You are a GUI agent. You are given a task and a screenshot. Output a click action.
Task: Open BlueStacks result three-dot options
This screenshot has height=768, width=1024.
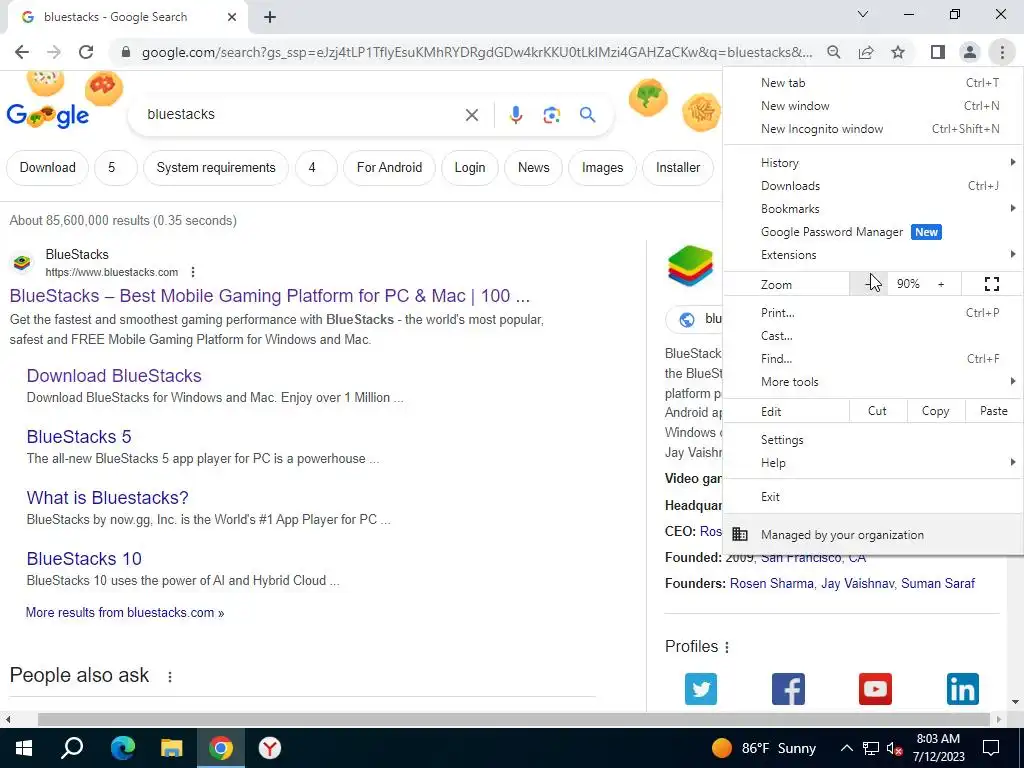[193, 272]
